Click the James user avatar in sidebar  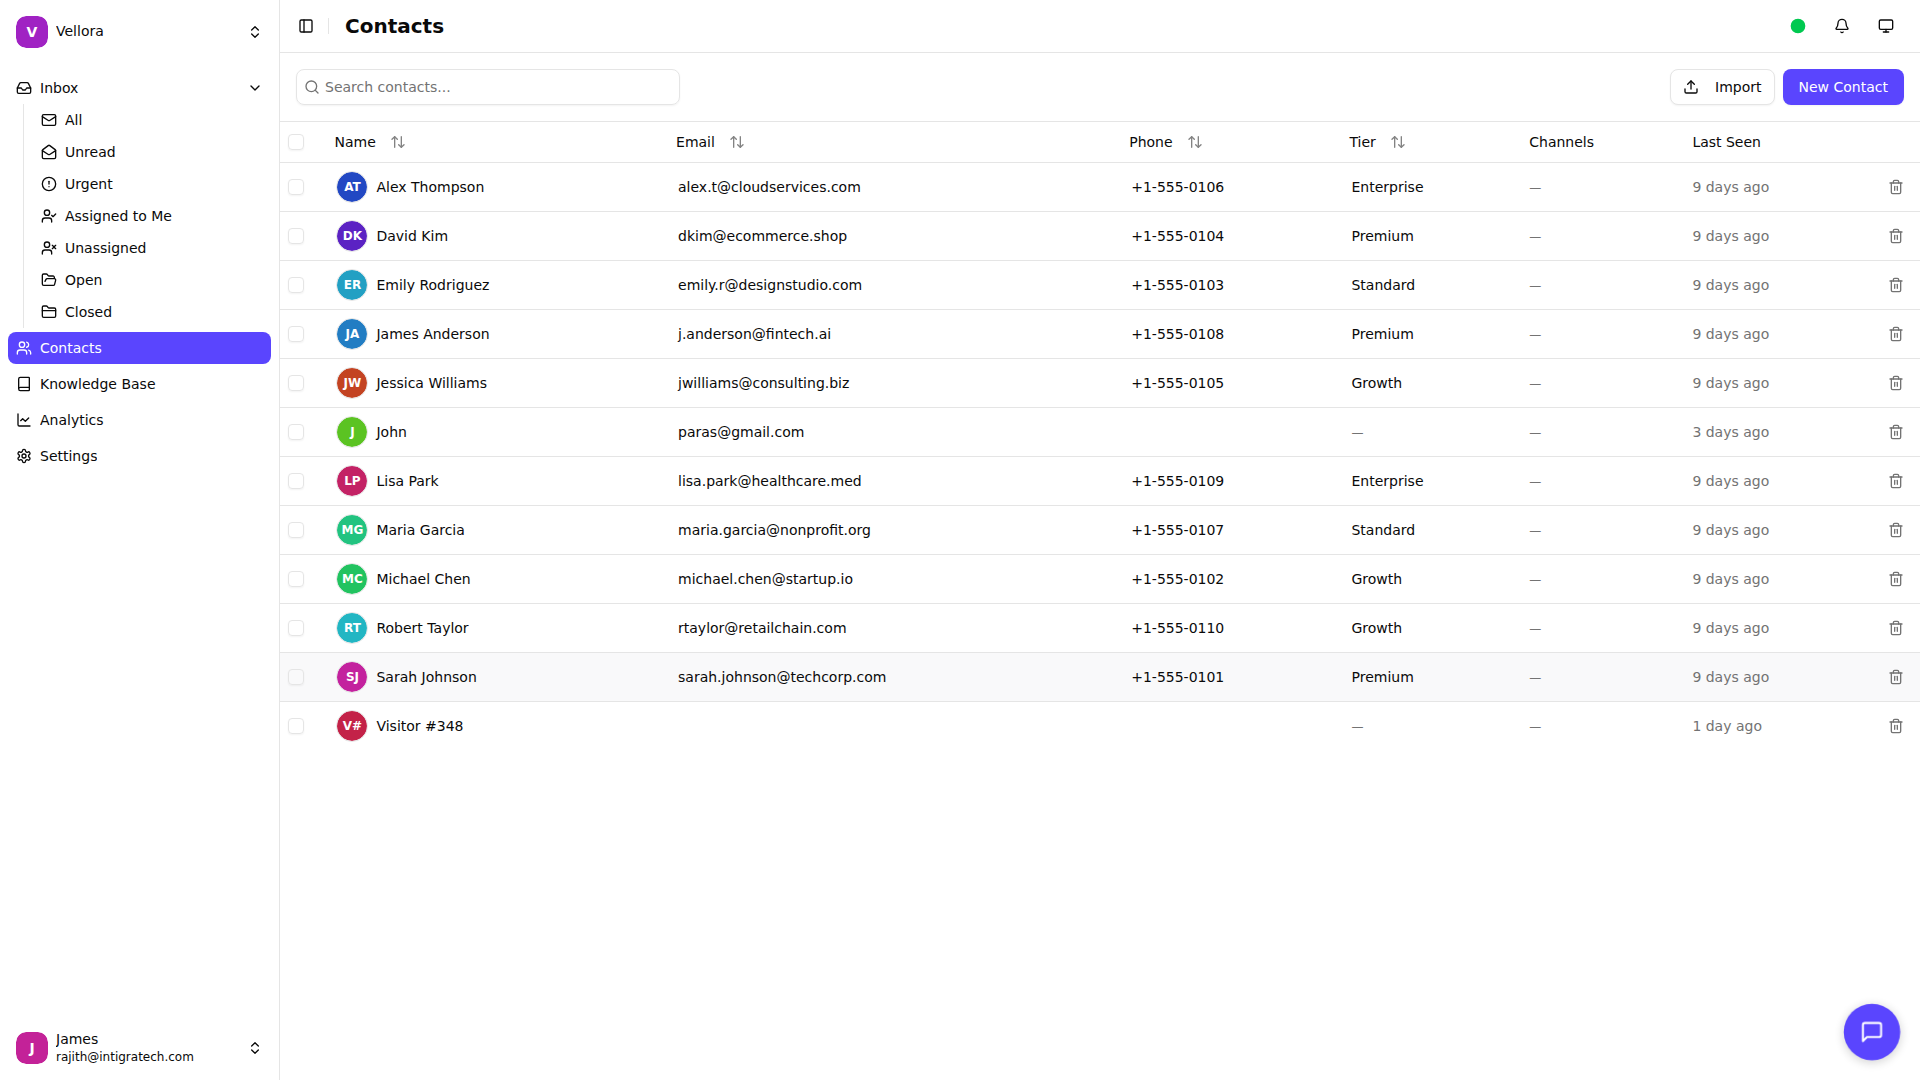[x=32, y=1048]
